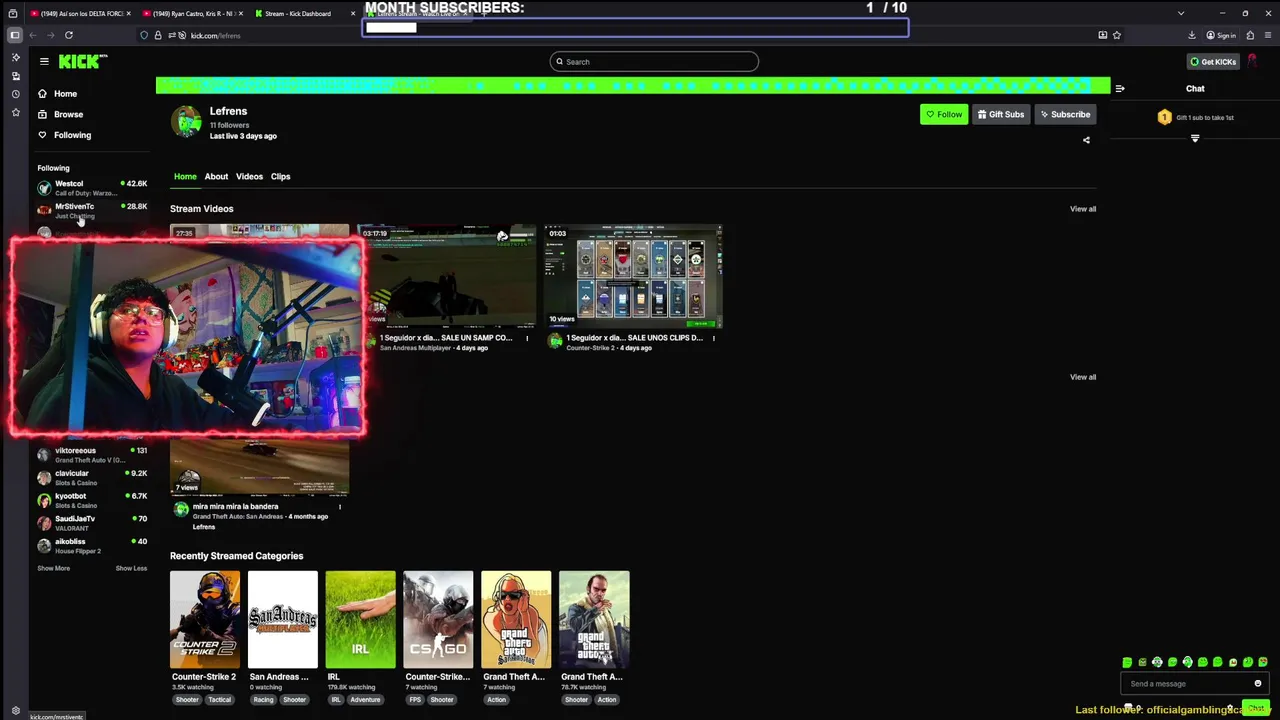Open options for mira mira la bandera

click(340, 507)
